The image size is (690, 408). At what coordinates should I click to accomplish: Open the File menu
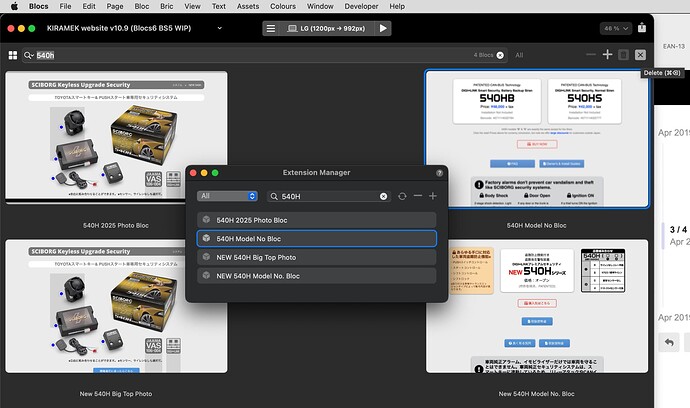pos(65,6)
